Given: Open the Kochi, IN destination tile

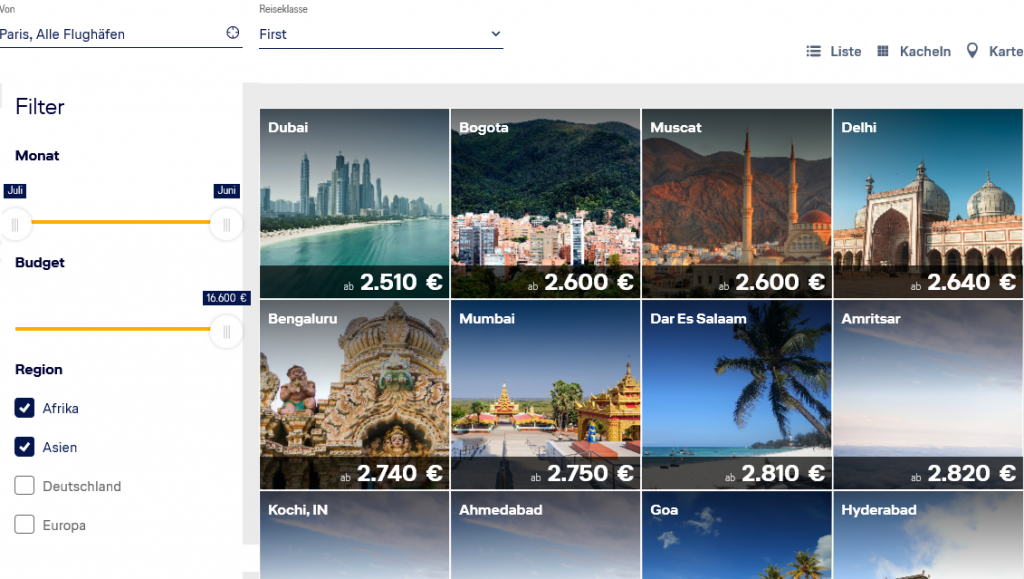Looking at the screenshot, I should [355, 535].
